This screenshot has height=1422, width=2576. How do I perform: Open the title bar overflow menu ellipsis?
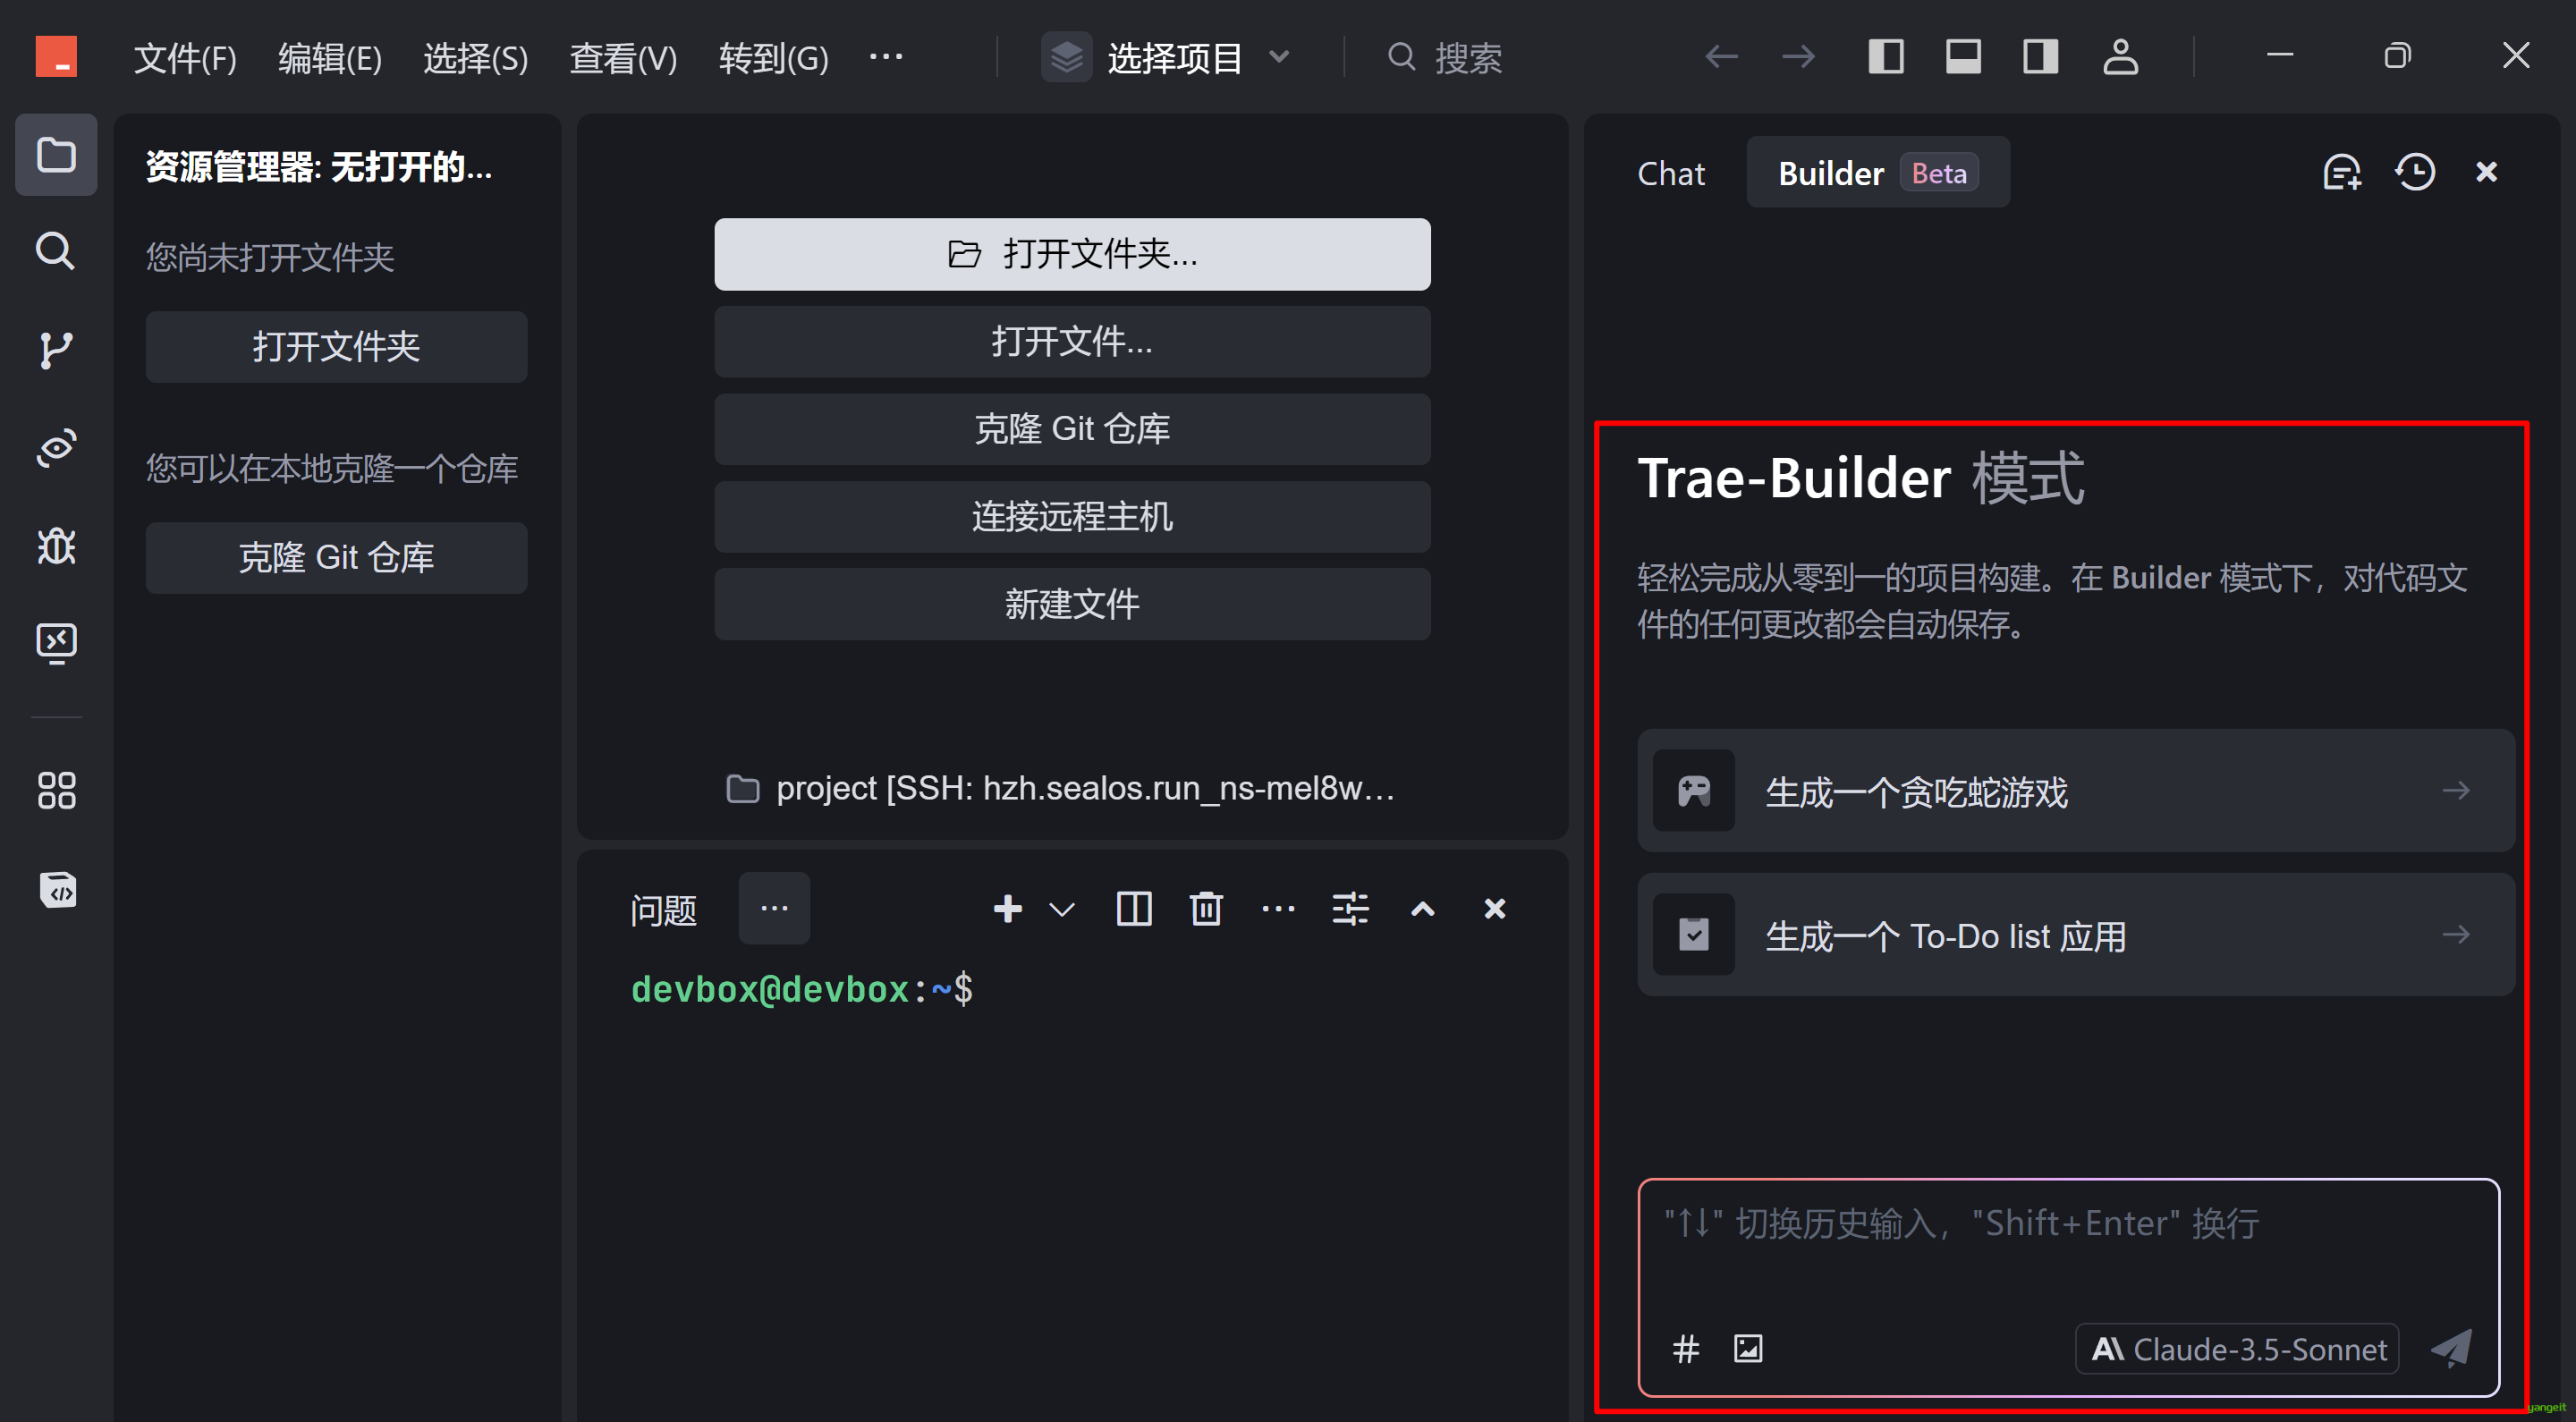pos(886,56)
